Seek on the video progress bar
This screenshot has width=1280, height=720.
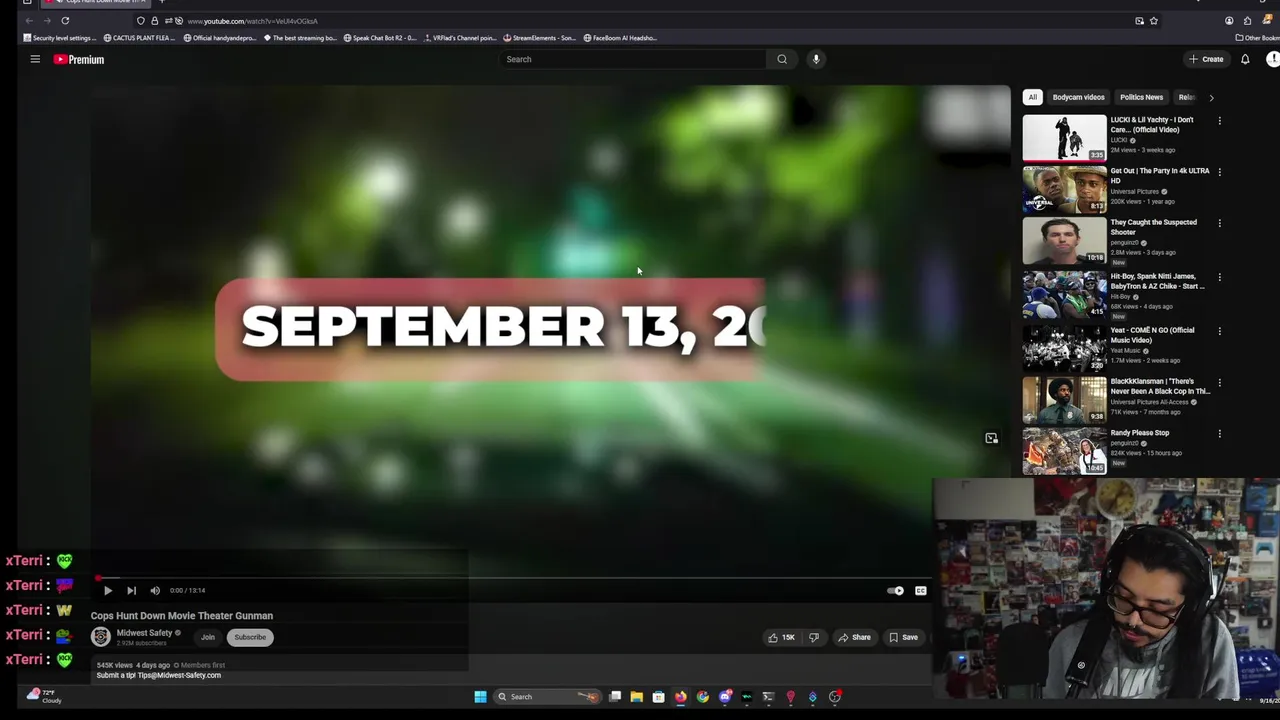(514, 578)
